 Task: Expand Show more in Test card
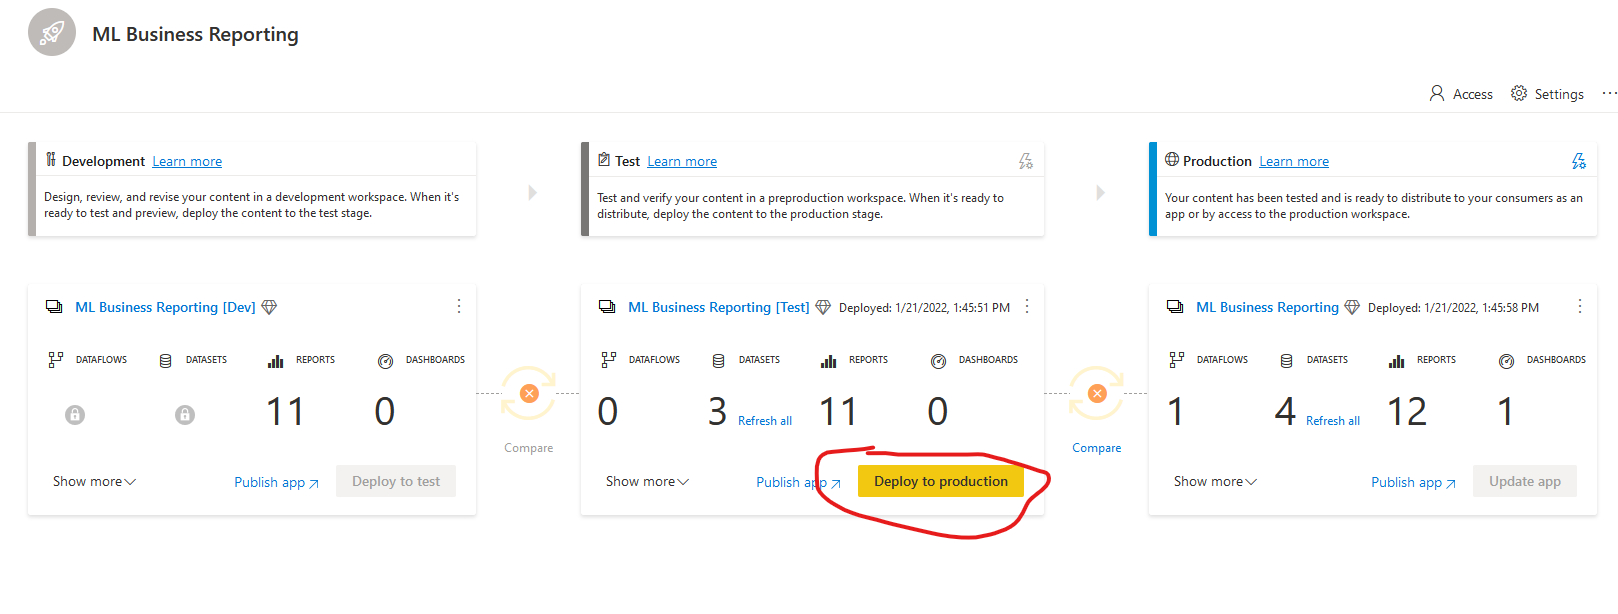click(647, 482)
